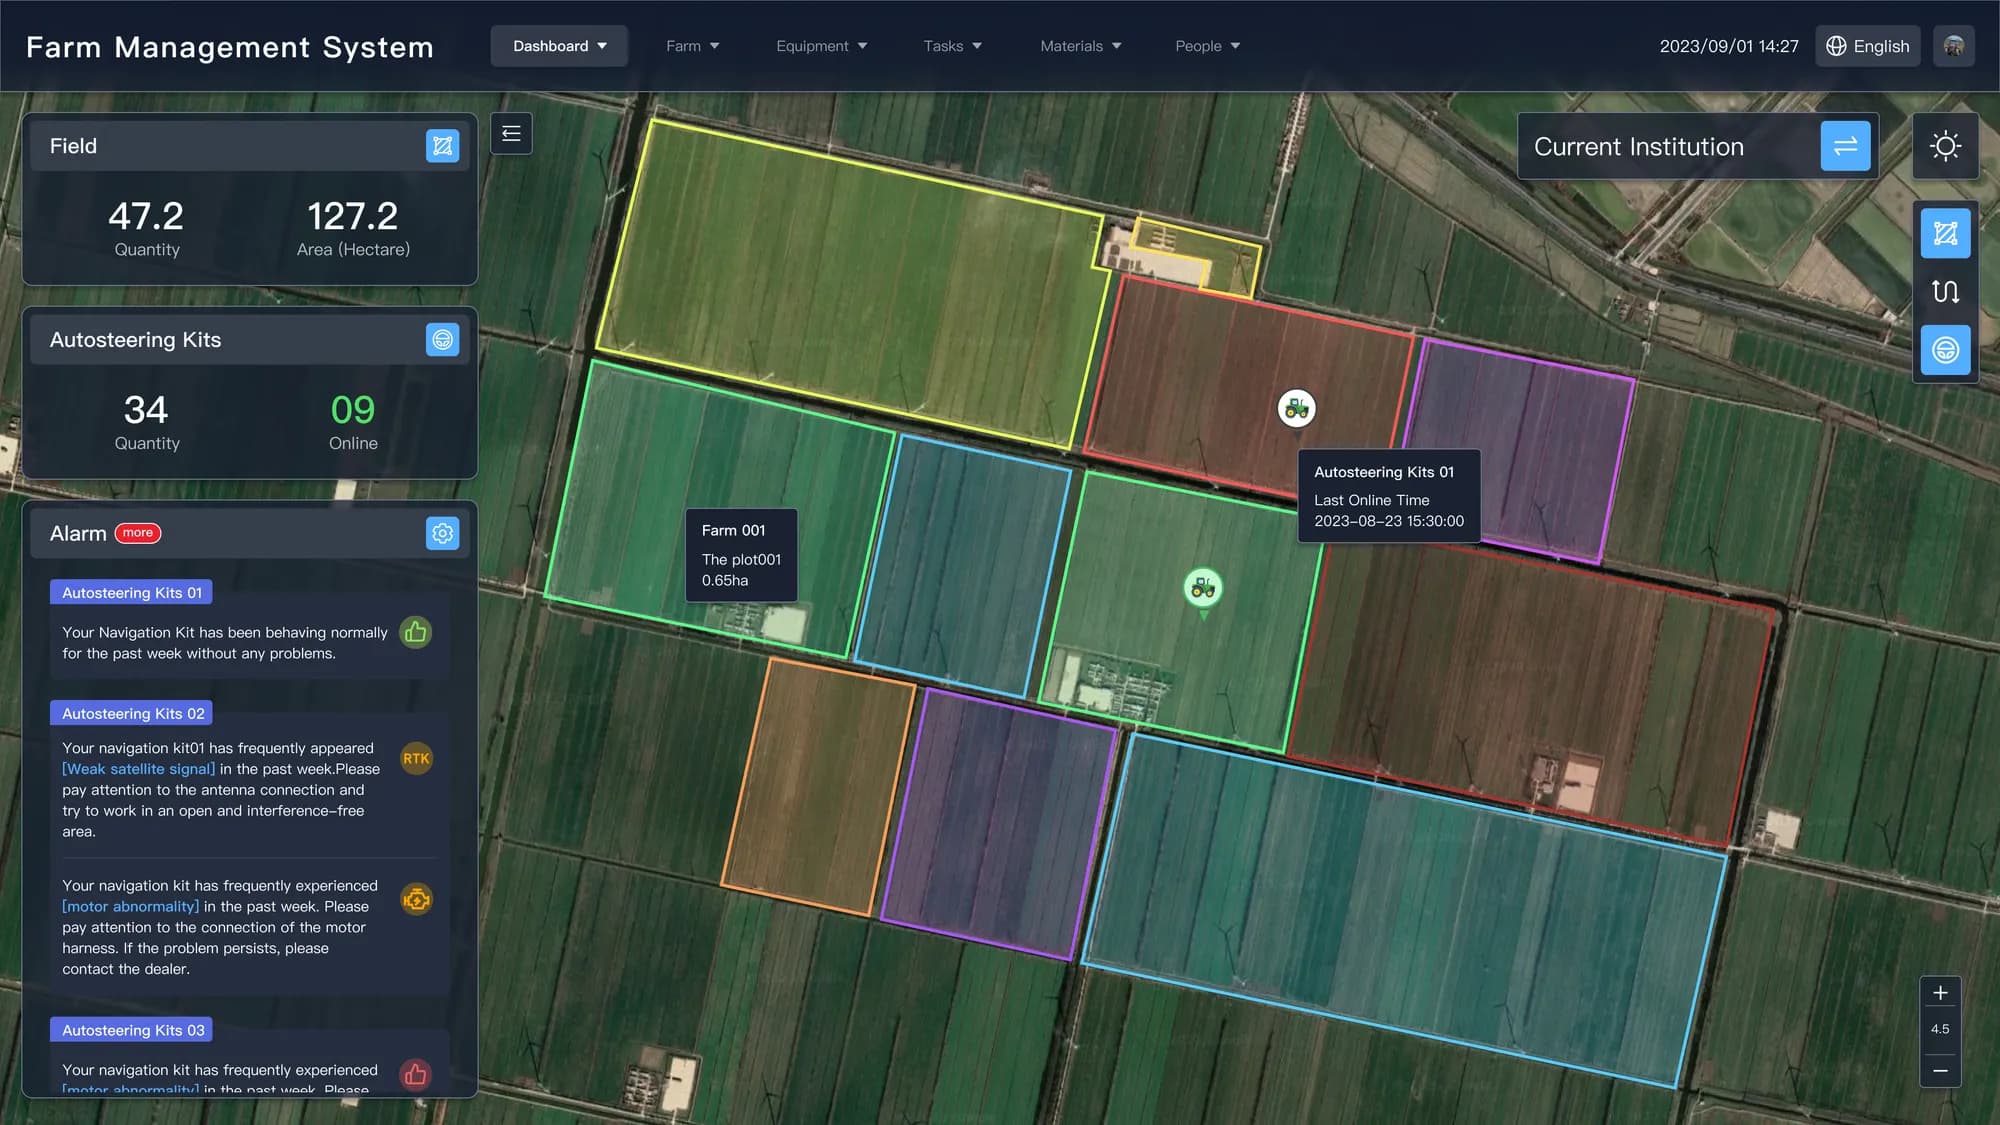Viewport: 2000px width, 1125px height.
Task: Open the Tasks dropdown
Action: [x=952, y=46]
